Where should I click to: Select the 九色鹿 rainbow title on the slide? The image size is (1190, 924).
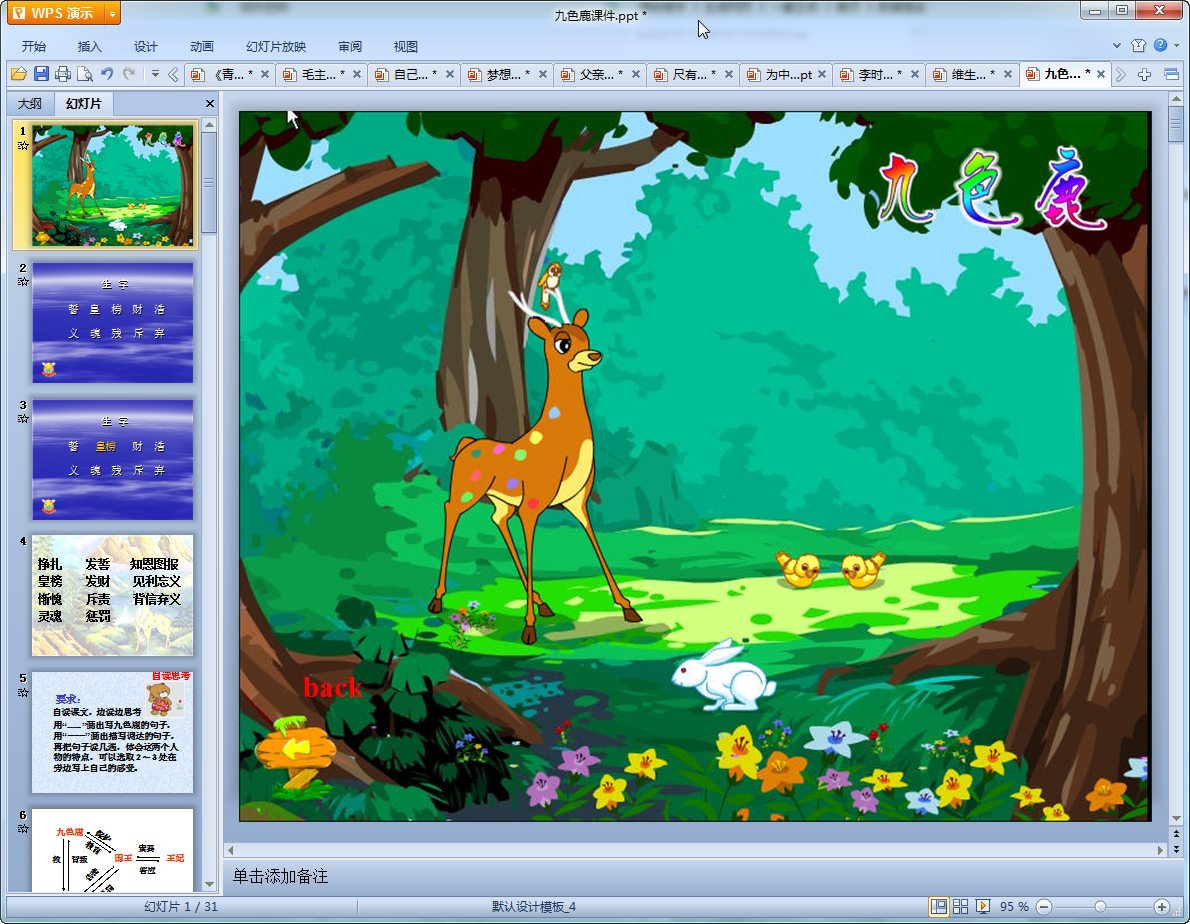[993, 189]
